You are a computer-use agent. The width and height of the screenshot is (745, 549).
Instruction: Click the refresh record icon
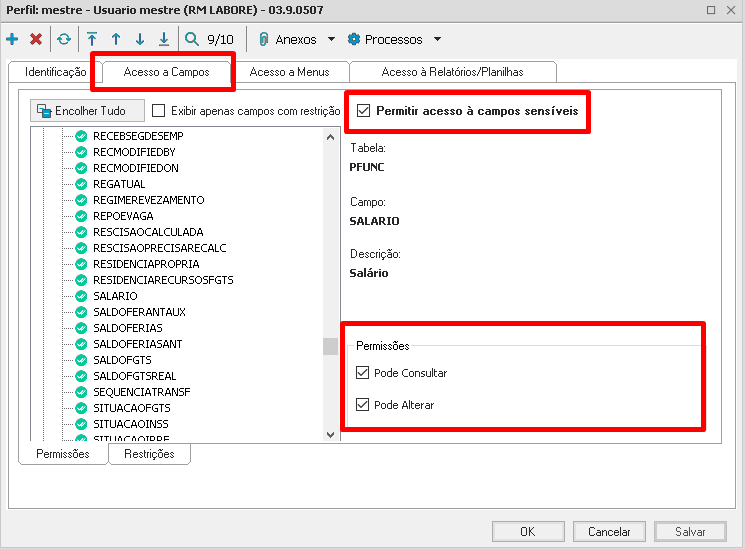click(64, 39)
